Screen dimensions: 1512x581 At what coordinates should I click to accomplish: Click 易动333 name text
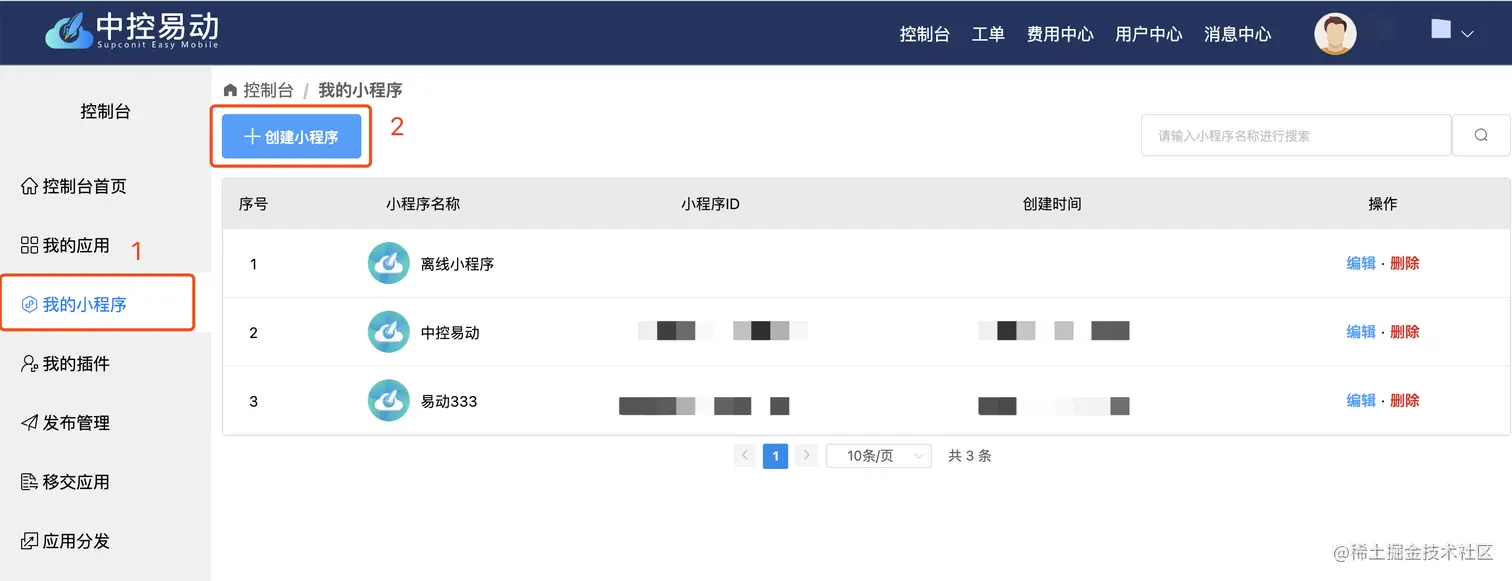449,401
